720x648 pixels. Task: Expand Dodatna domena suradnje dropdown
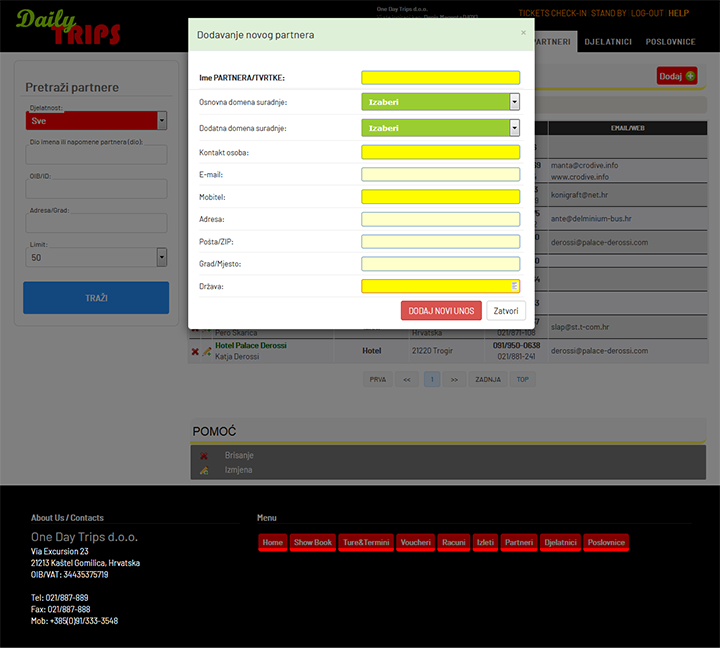coord(440,128)
